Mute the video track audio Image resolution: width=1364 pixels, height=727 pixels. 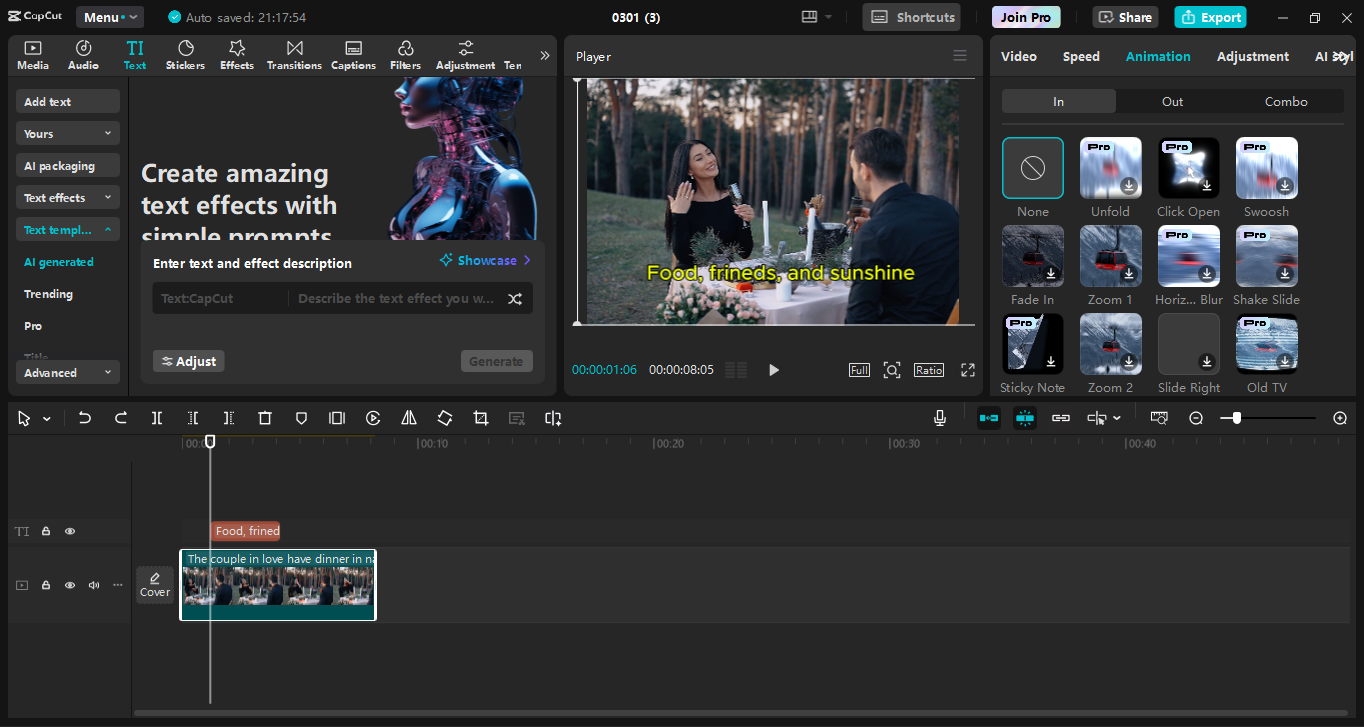coord(93,585)
